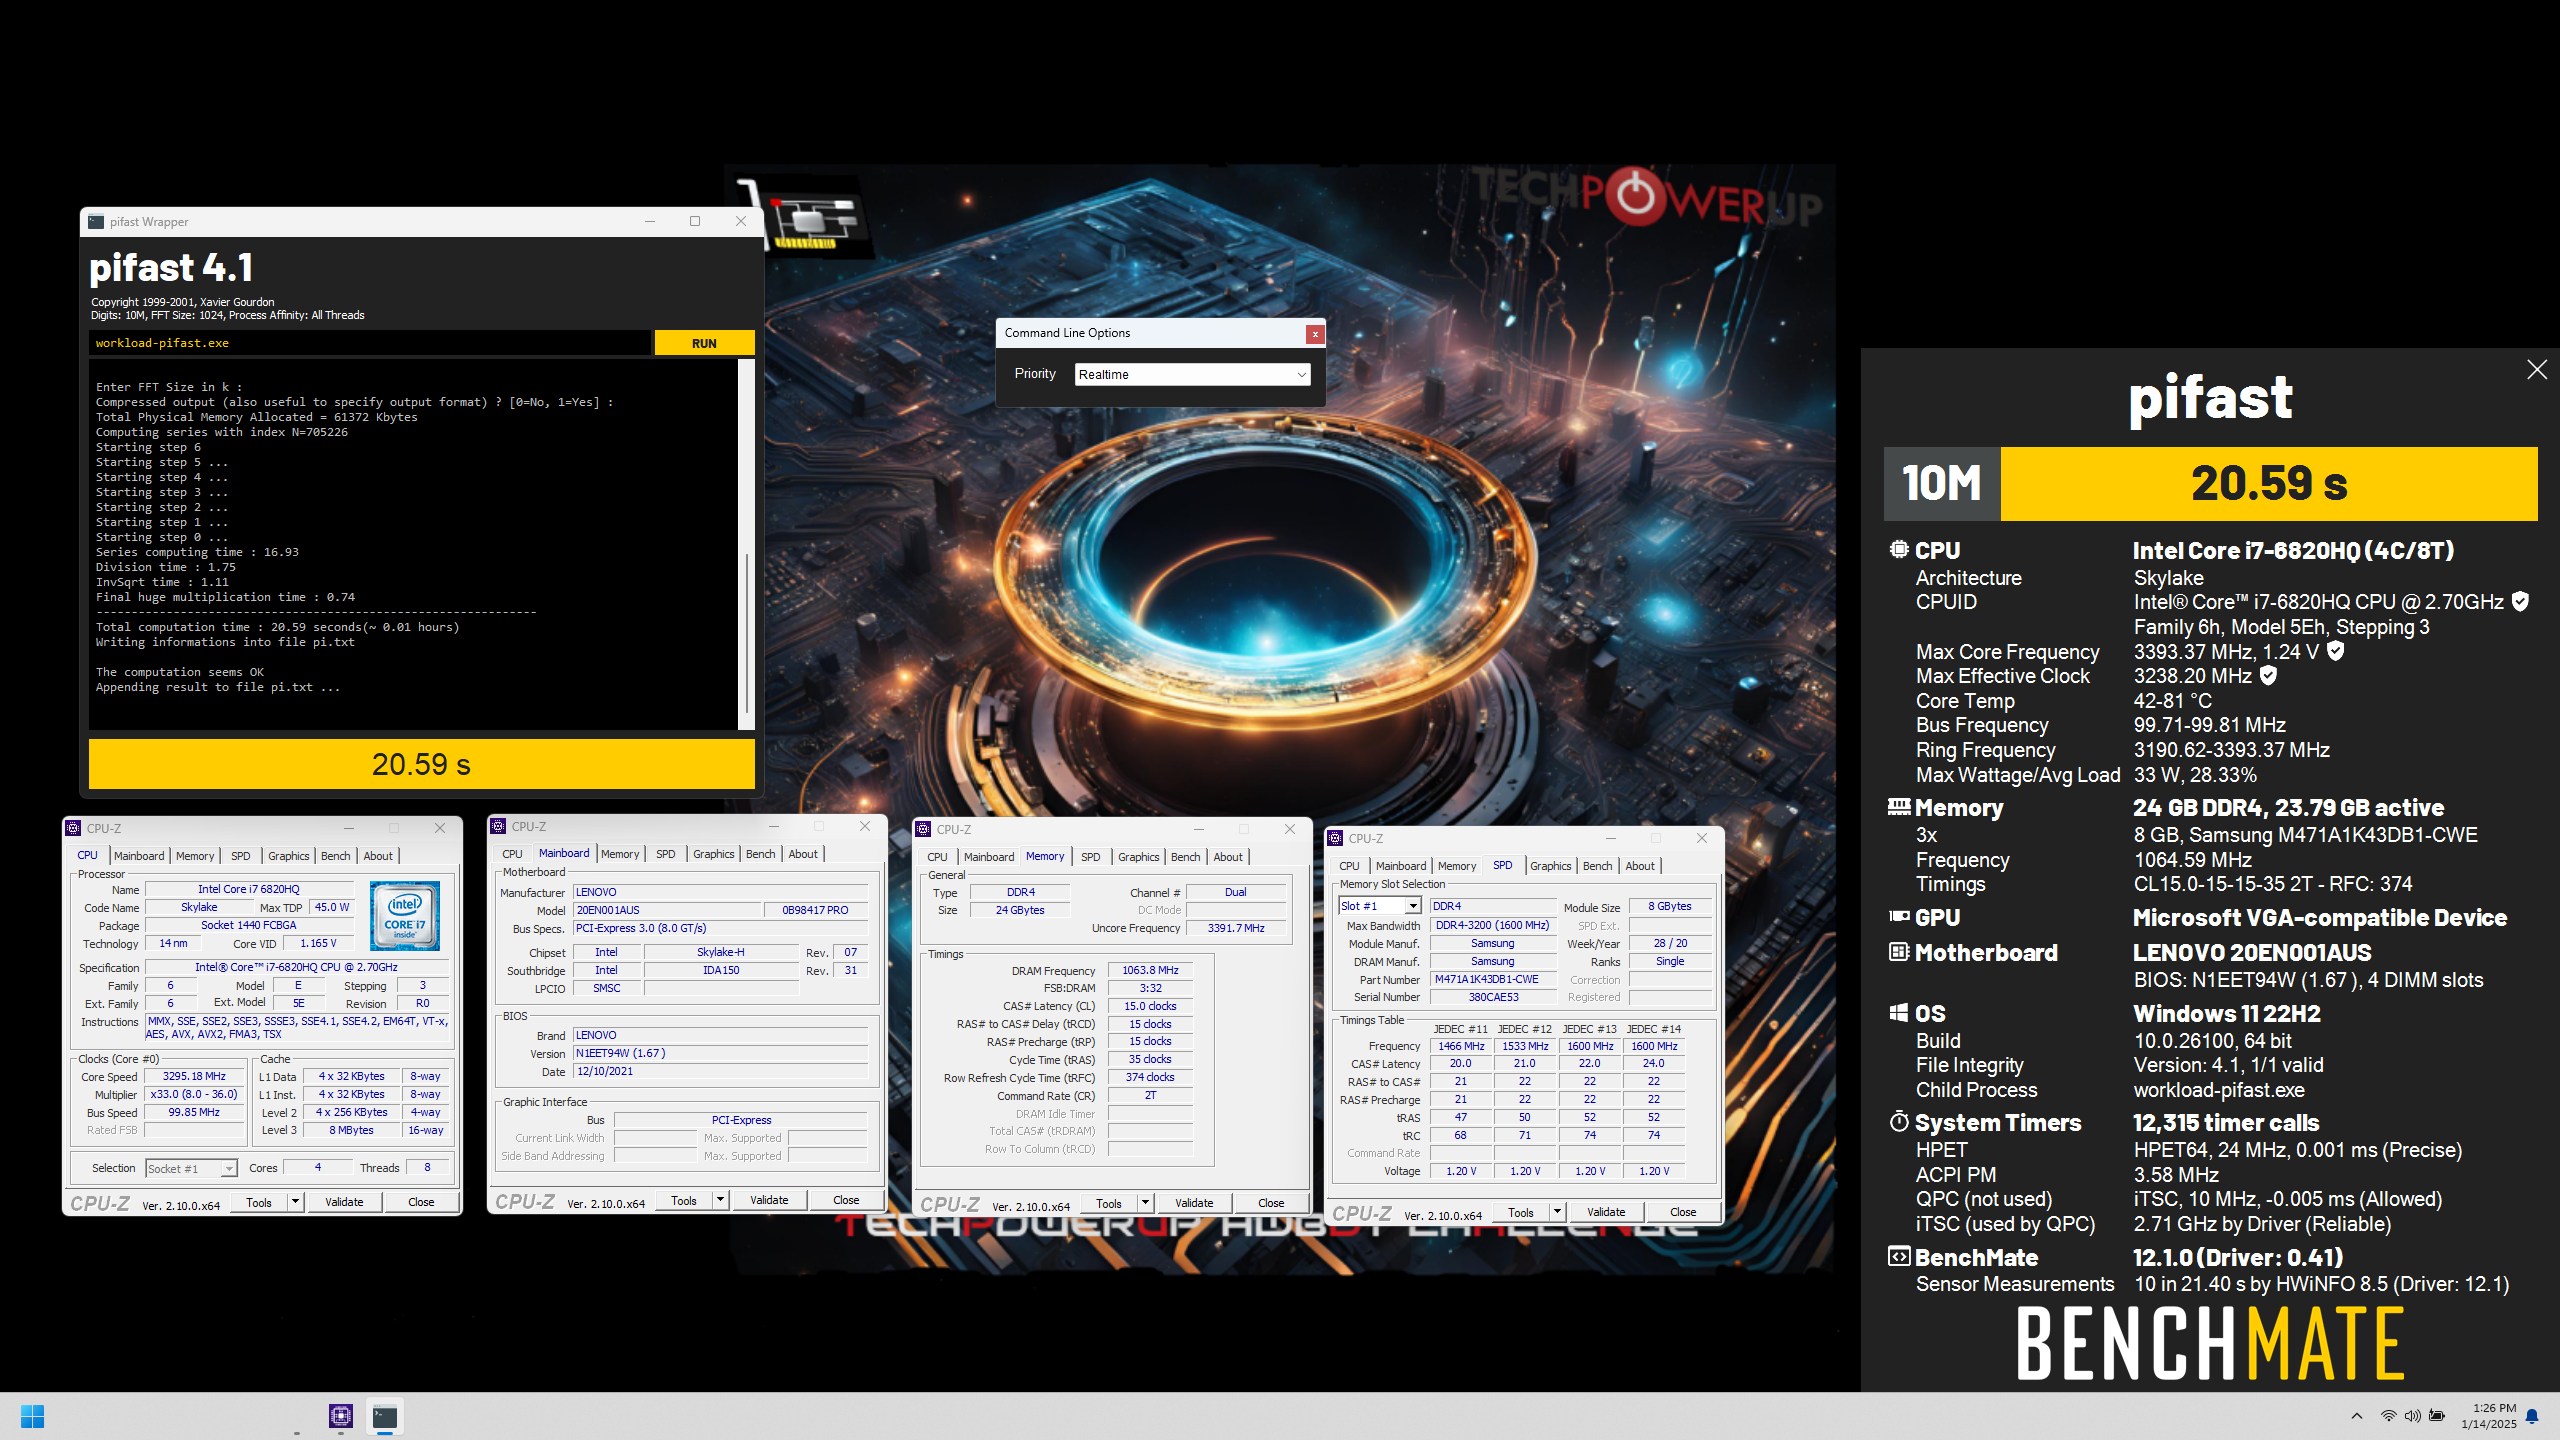Click the Max Core Frequency verified shield
The image size is (2560, 1440).
point(2335,651)
